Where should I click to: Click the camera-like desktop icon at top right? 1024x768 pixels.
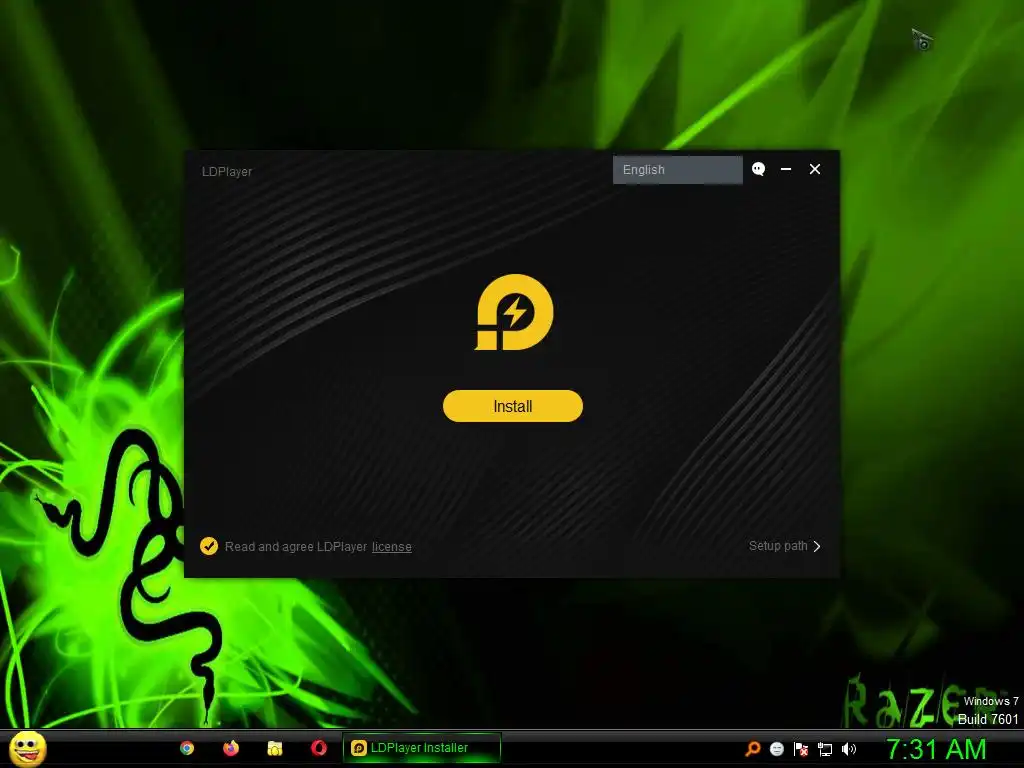pyautogui.click(x=923, y=40)
